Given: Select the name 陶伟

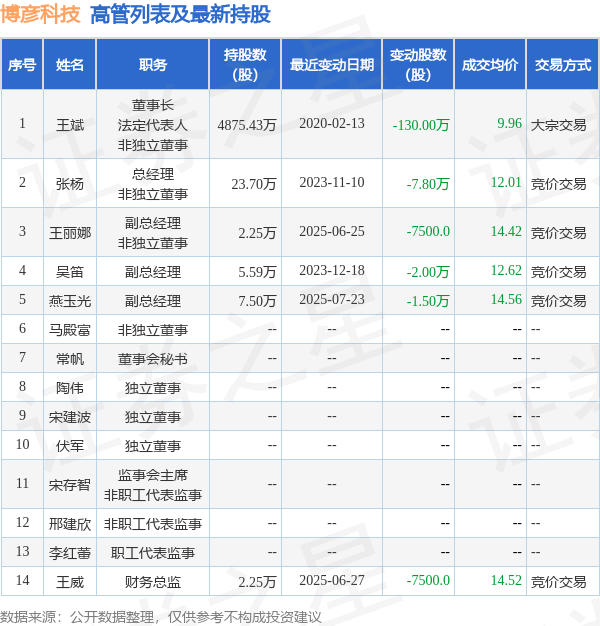Looking at the screenshot, I should pos(70,388).
